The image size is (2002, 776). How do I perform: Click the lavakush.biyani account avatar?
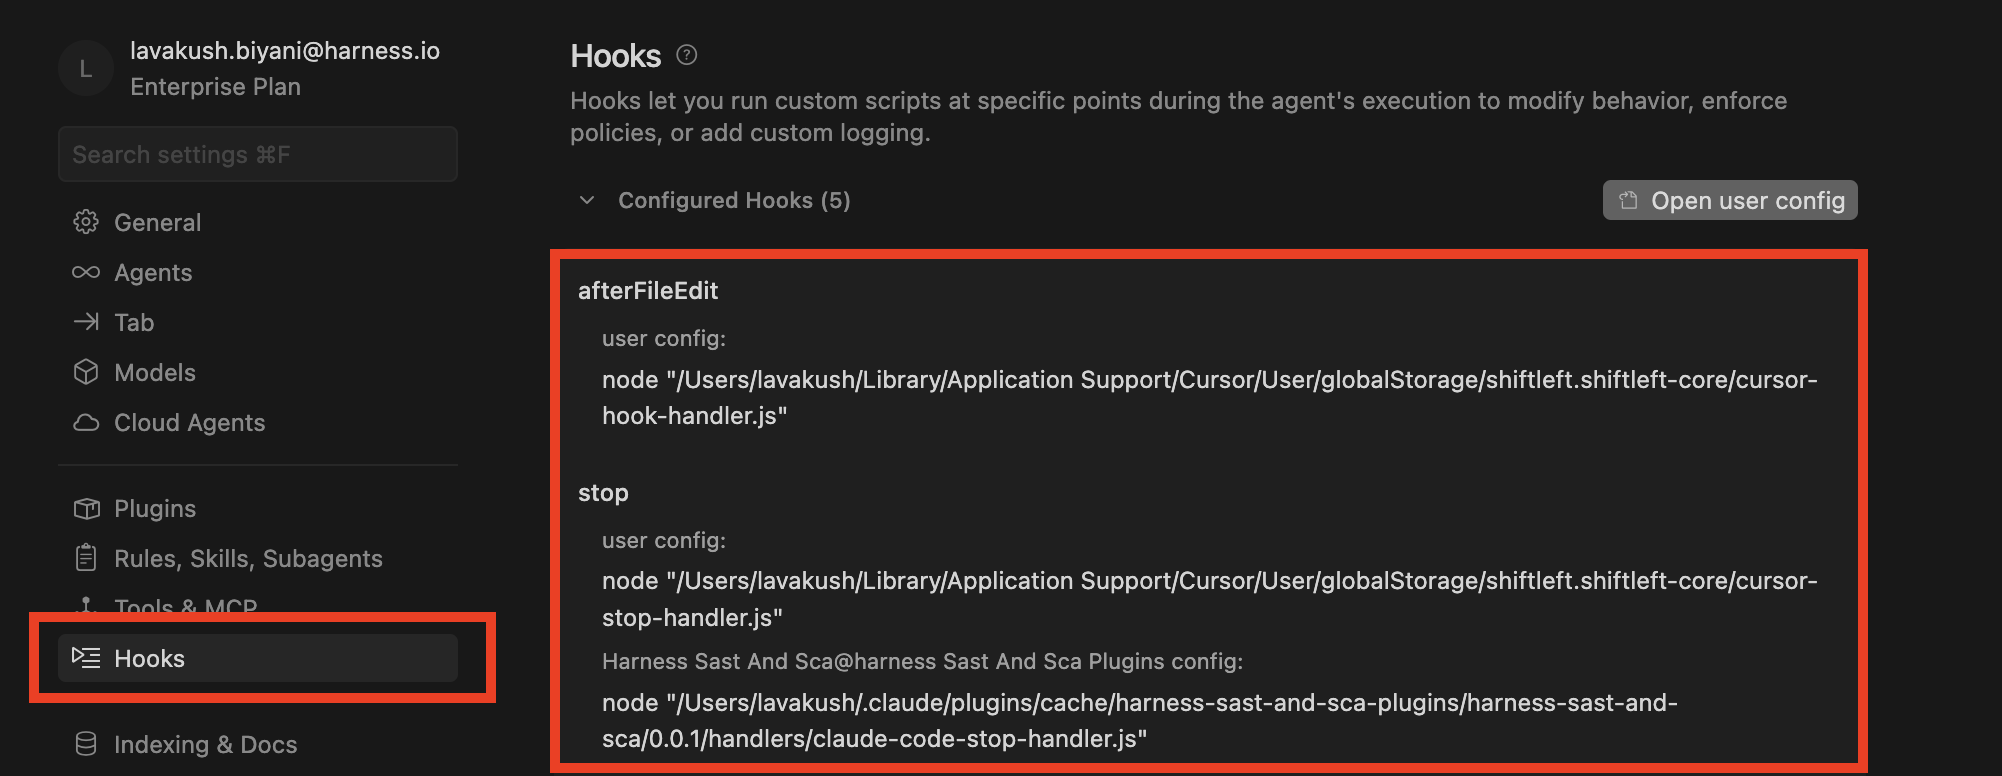click(86, 68)
